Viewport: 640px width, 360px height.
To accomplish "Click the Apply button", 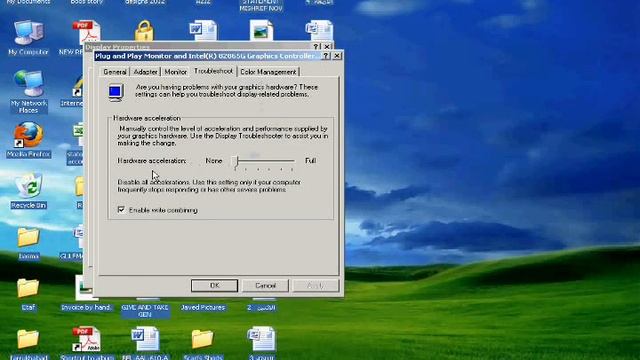I will click(x=315, y=285).
